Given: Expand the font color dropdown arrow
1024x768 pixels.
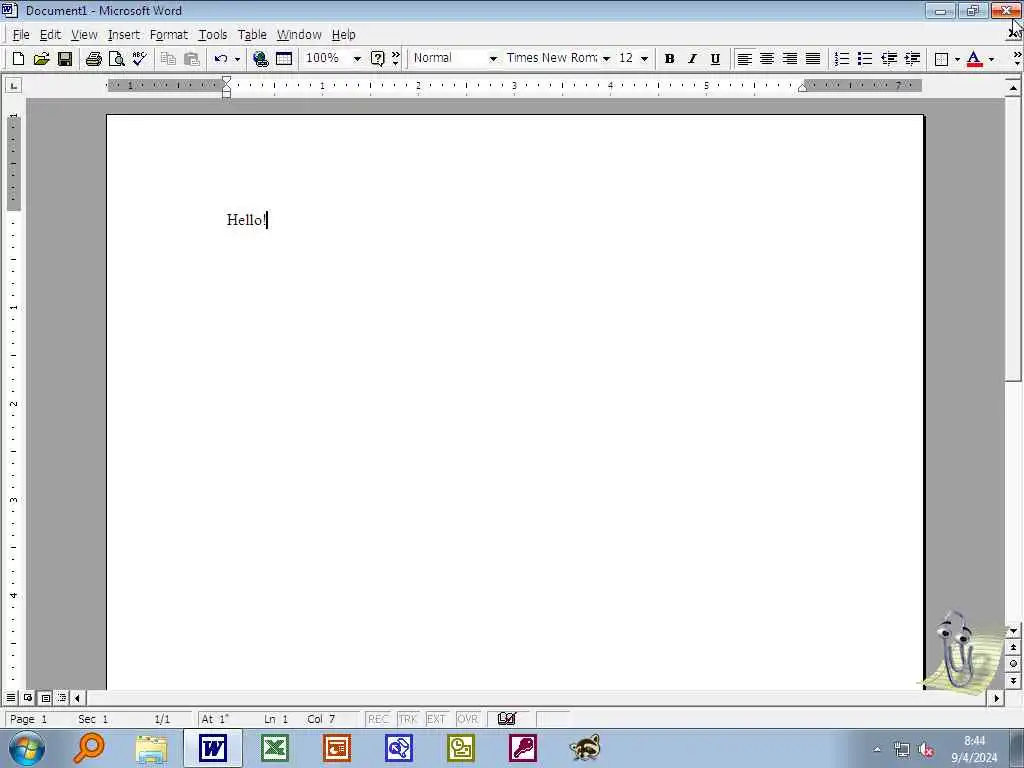Looking at the screenshot, I should 991,59.
